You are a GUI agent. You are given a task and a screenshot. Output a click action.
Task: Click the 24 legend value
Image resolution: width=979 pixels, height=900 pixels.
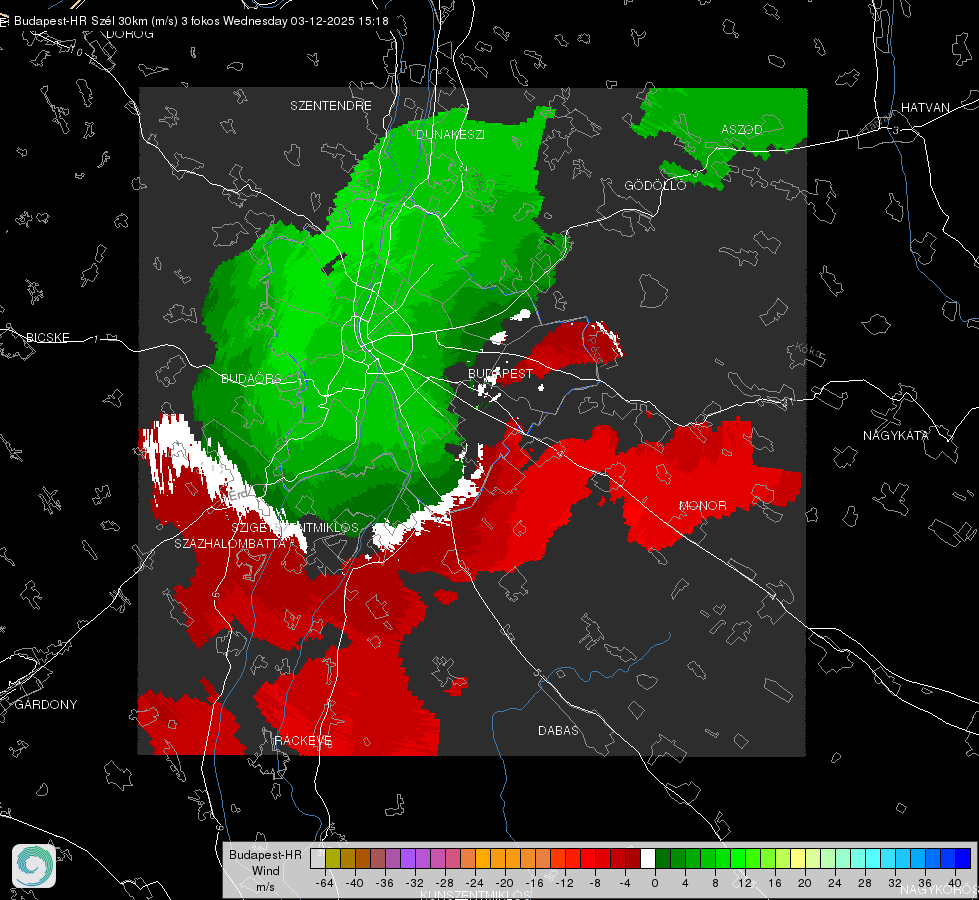pos(835,883)
